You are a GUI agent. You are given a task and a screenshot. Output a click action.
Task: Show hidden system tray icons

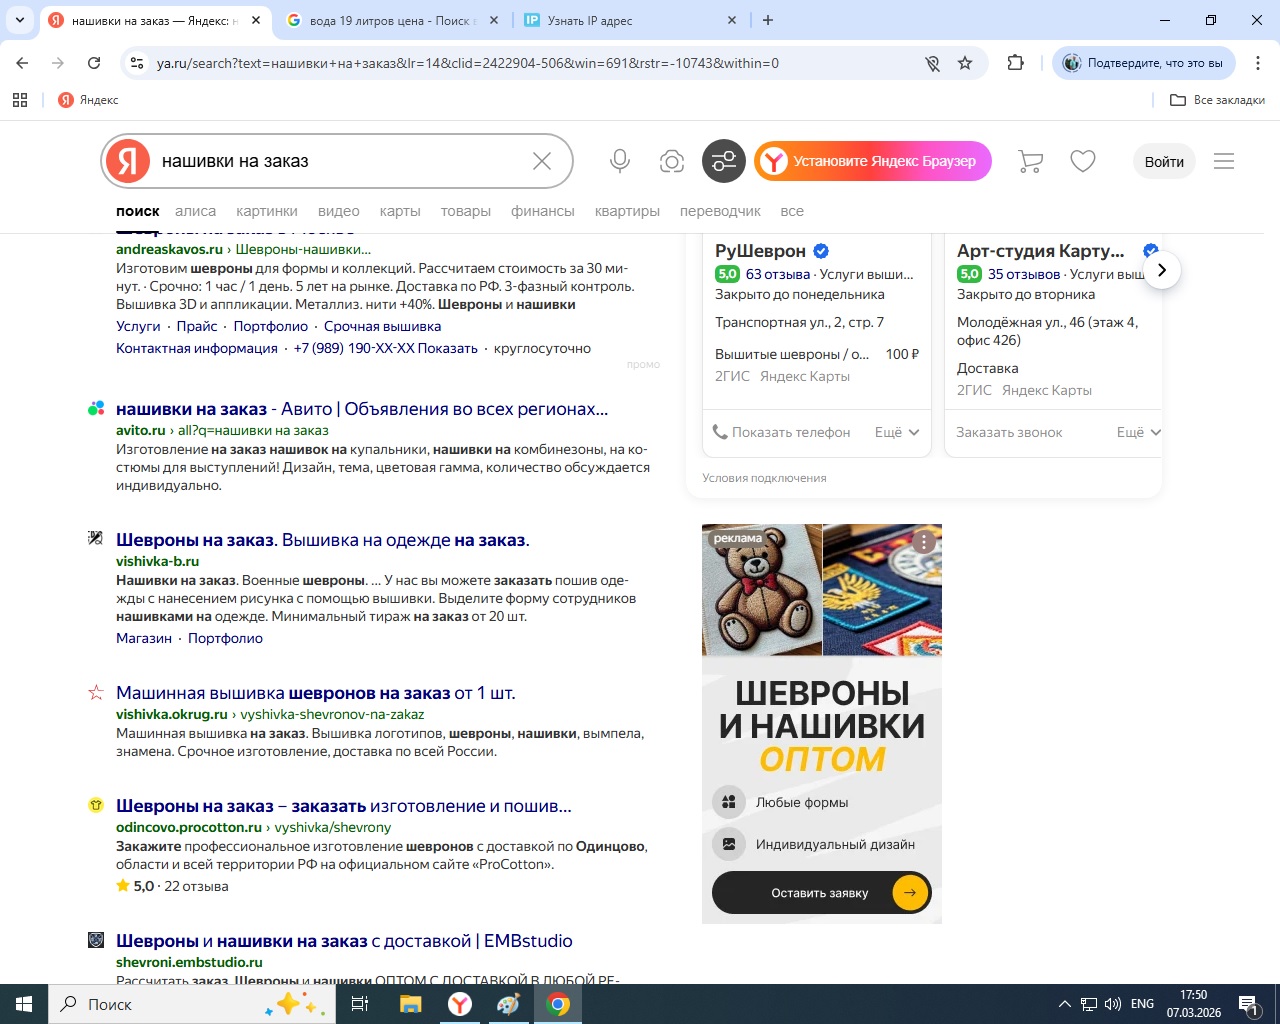coord(1064,1004)
